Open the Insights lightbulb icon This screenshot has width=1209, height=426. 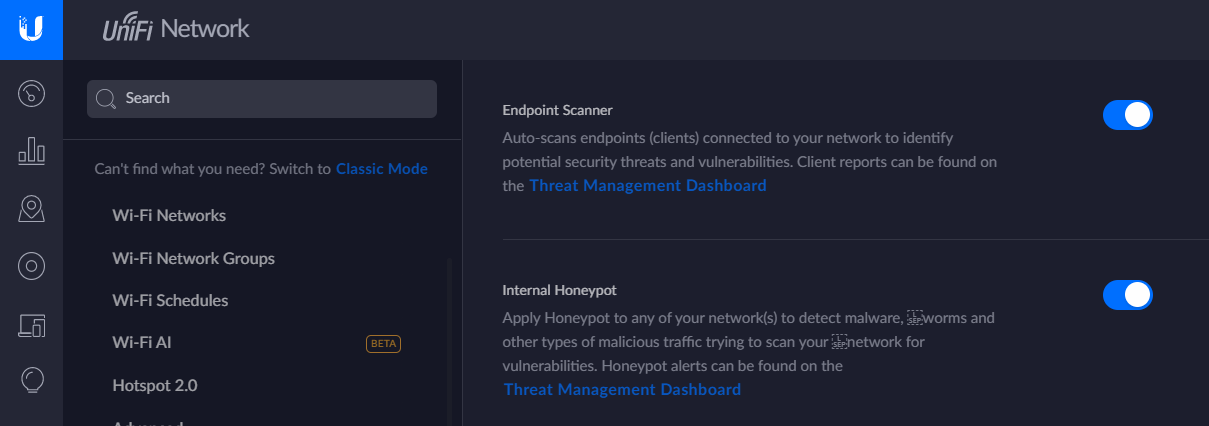coord(31,380)
